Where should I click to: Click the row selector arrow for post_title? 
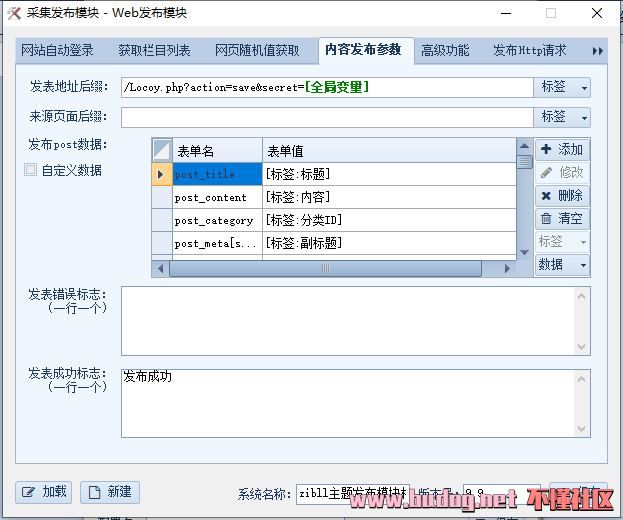coord(162,174)
